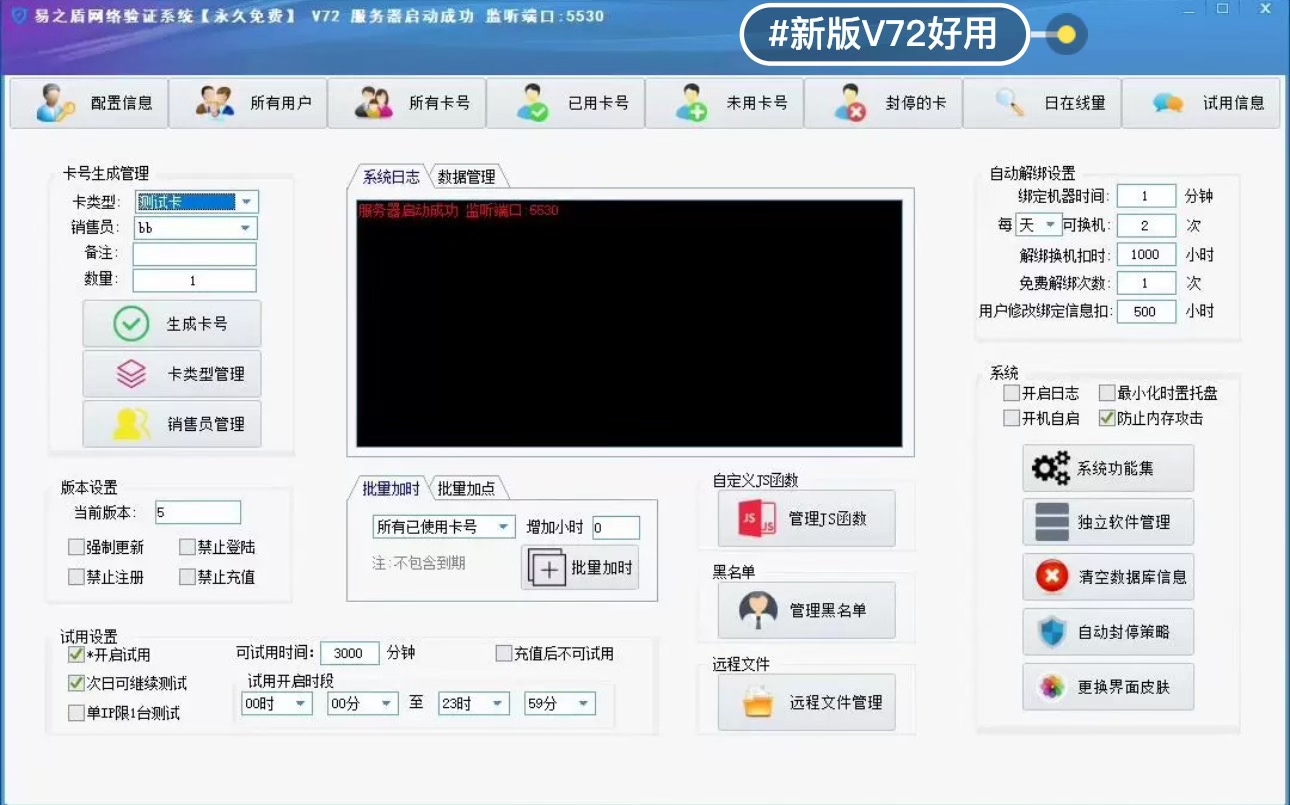
Task: Click the 批量加时 plus-box icon
Action: 547,568
